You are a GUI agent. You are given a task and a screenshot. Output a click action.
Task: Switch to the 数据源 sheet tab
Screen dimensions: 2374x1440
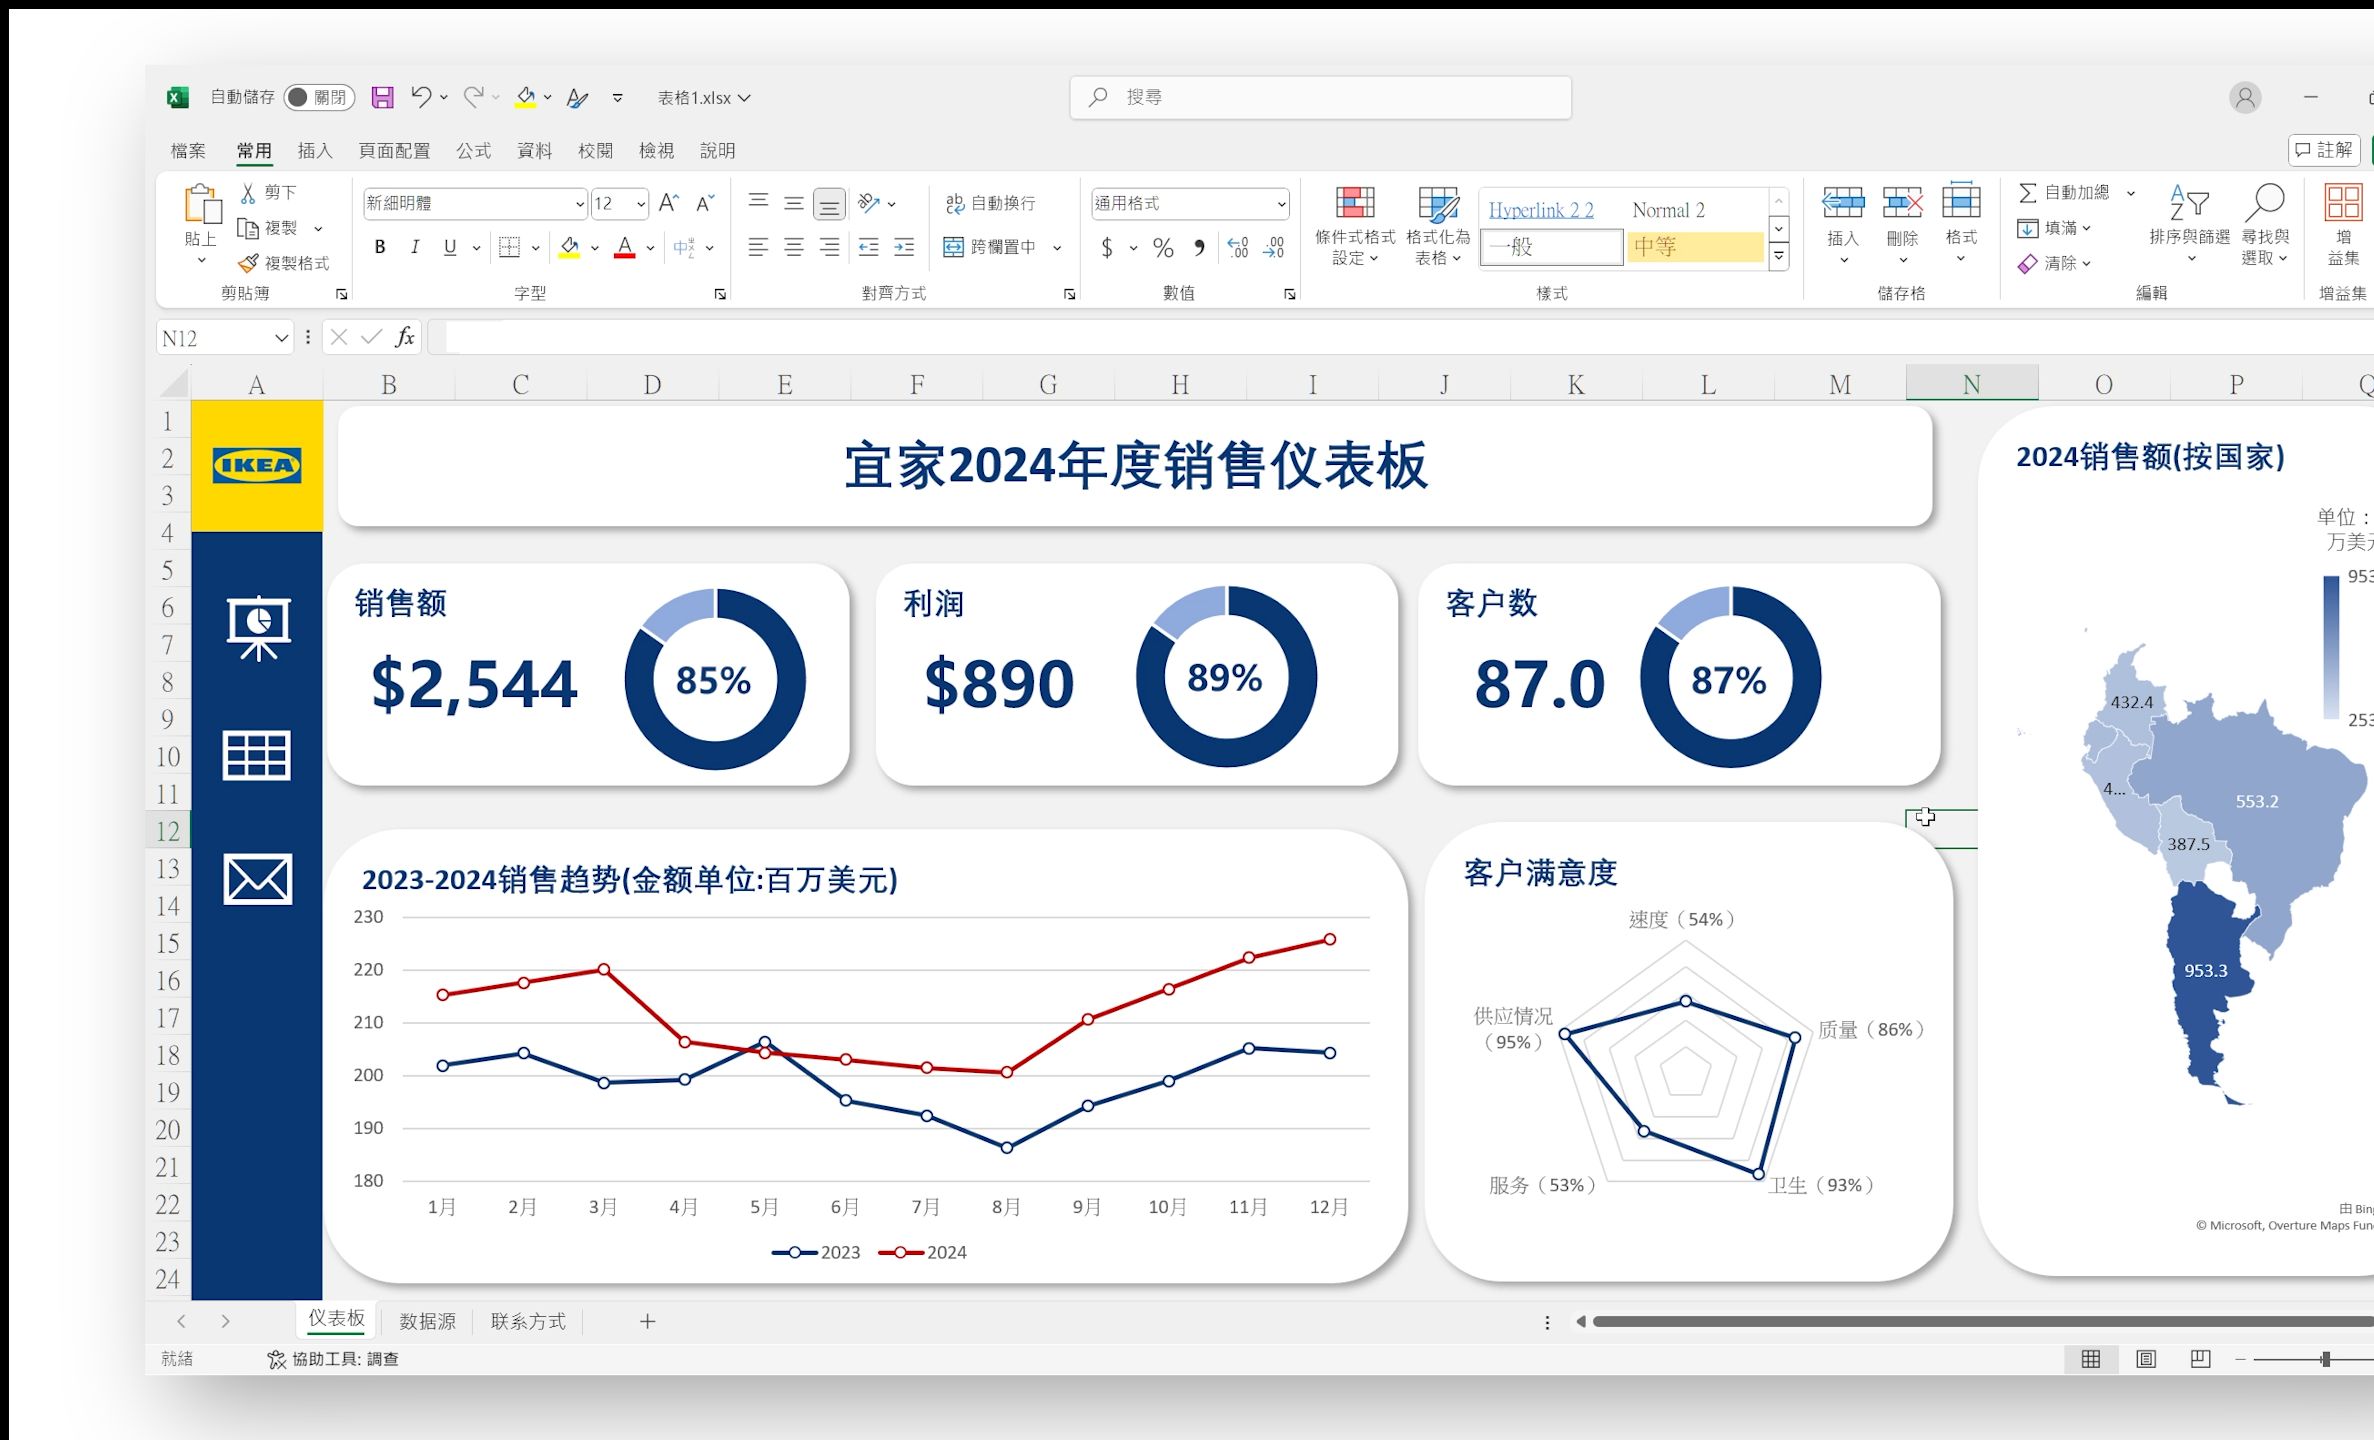tap(428, 1321)
